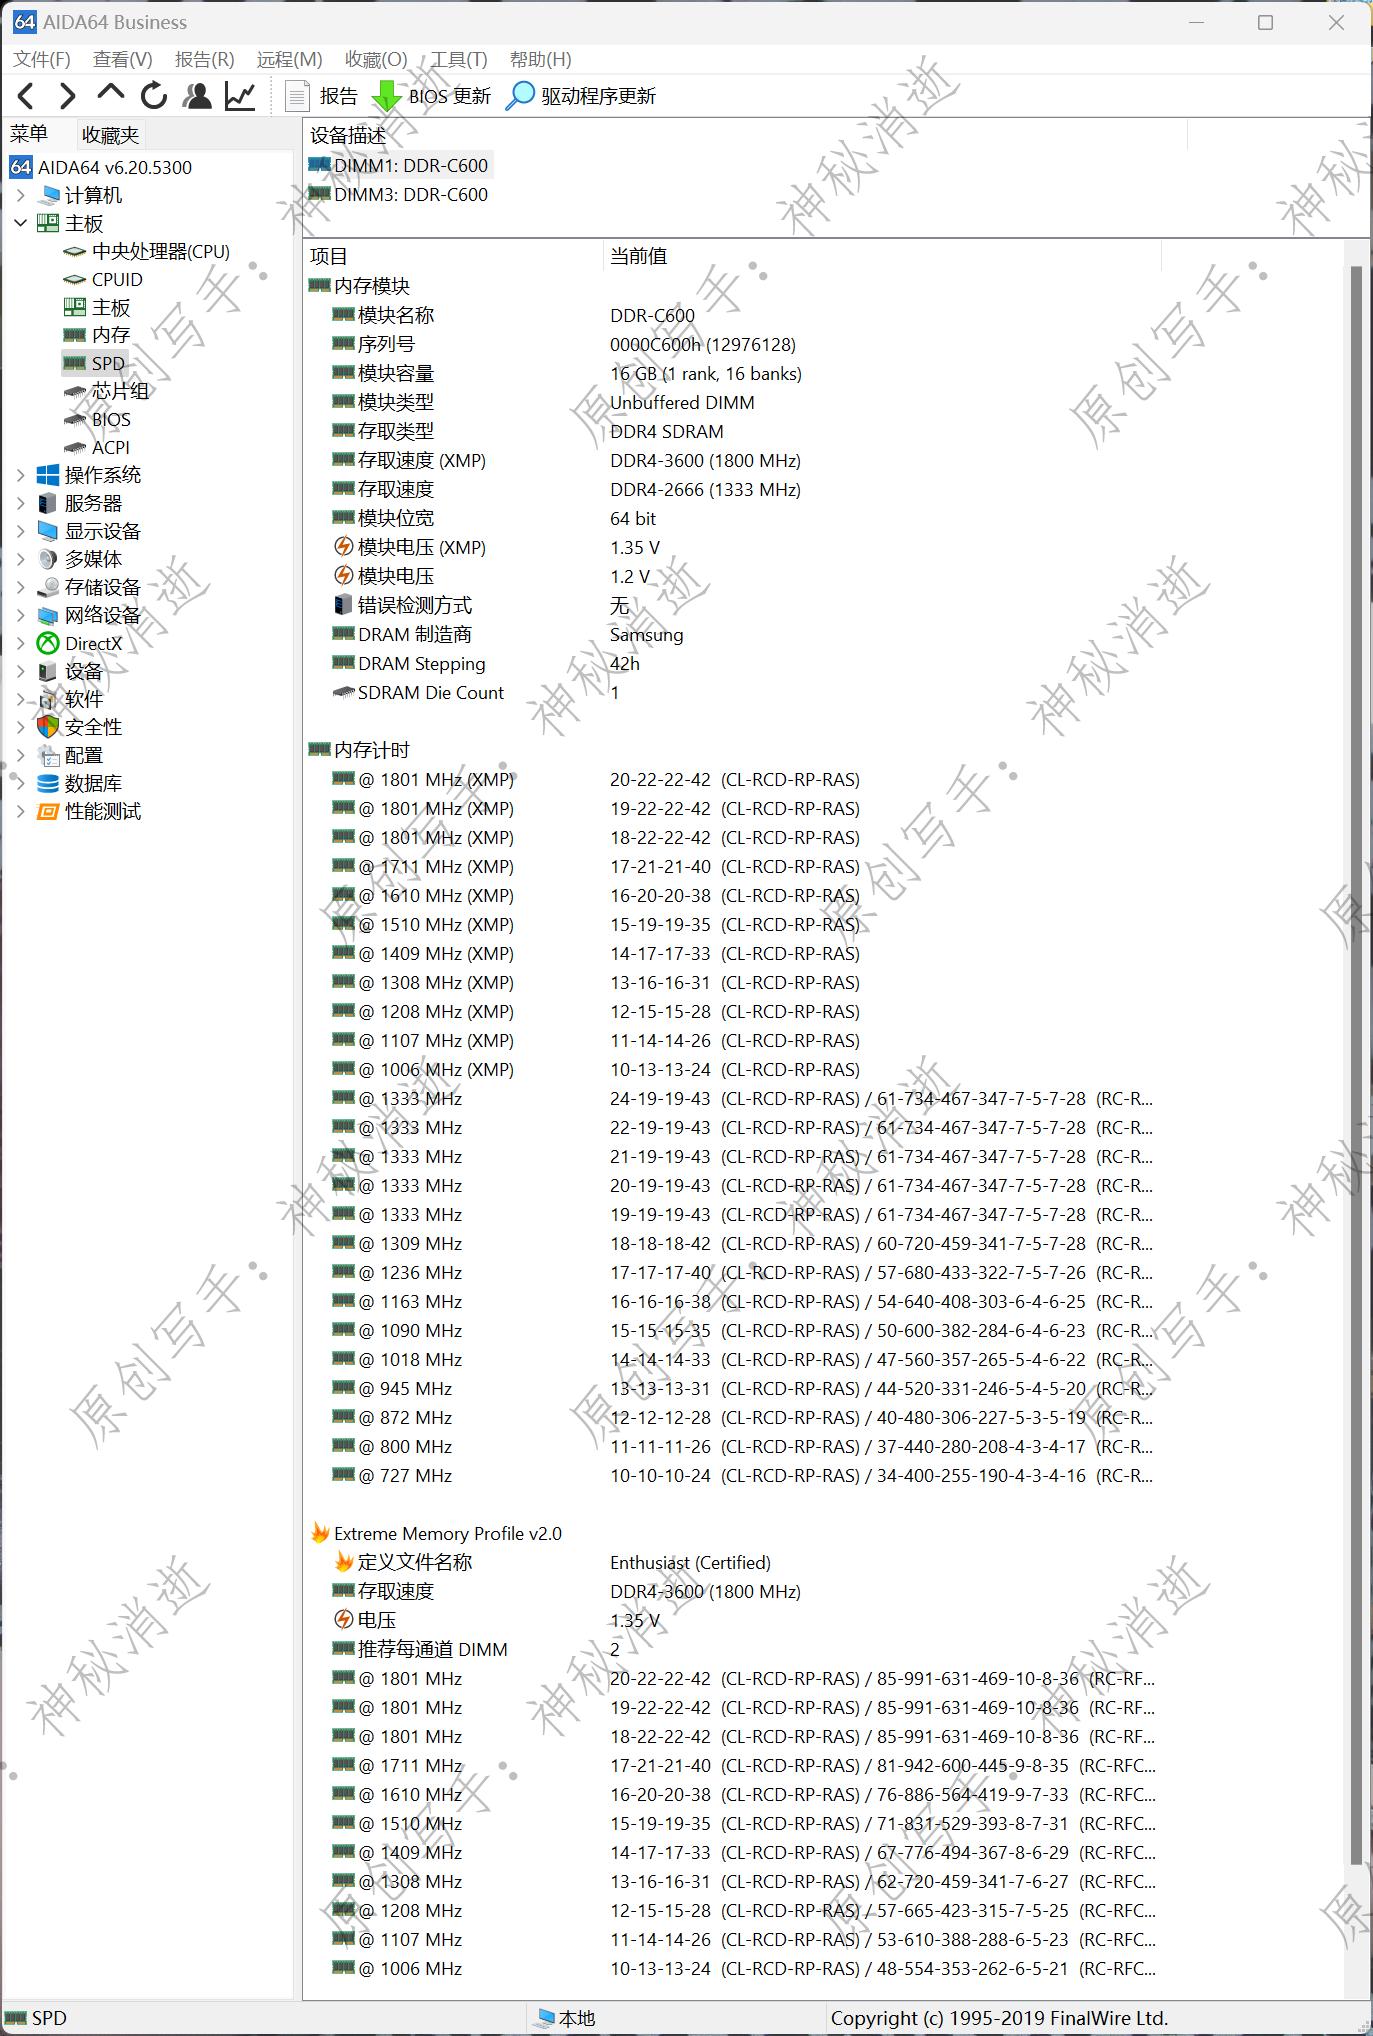Click the 性能测试 benchmark icon

coord(48,811)
